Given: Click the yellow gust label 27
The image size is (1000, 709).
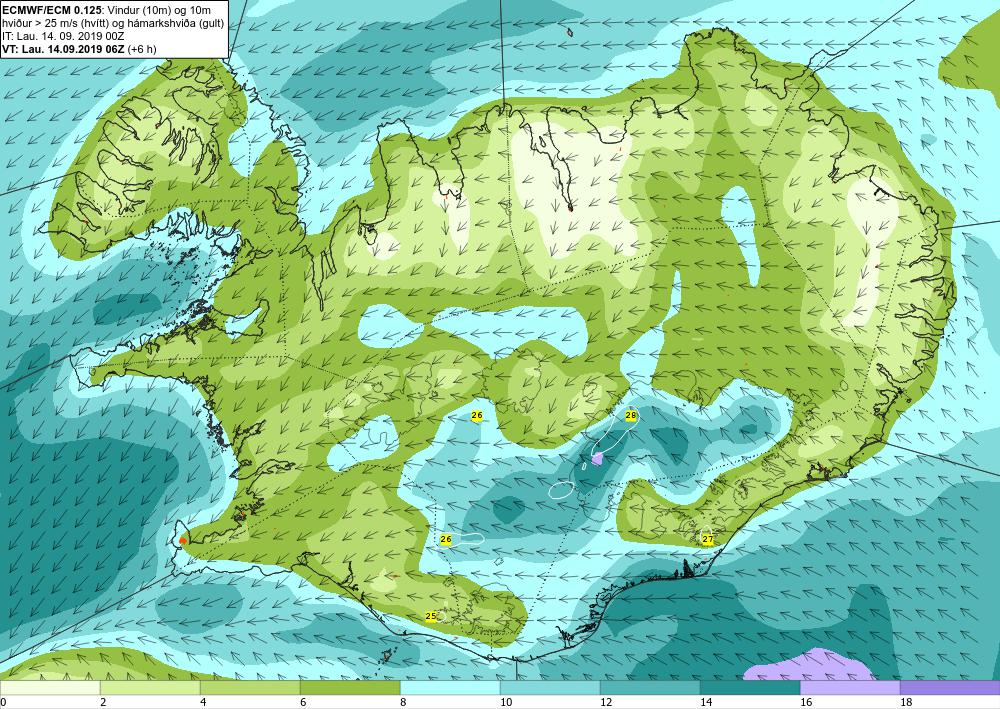Looking at the screenshot, I should click(x=707, y=539).
